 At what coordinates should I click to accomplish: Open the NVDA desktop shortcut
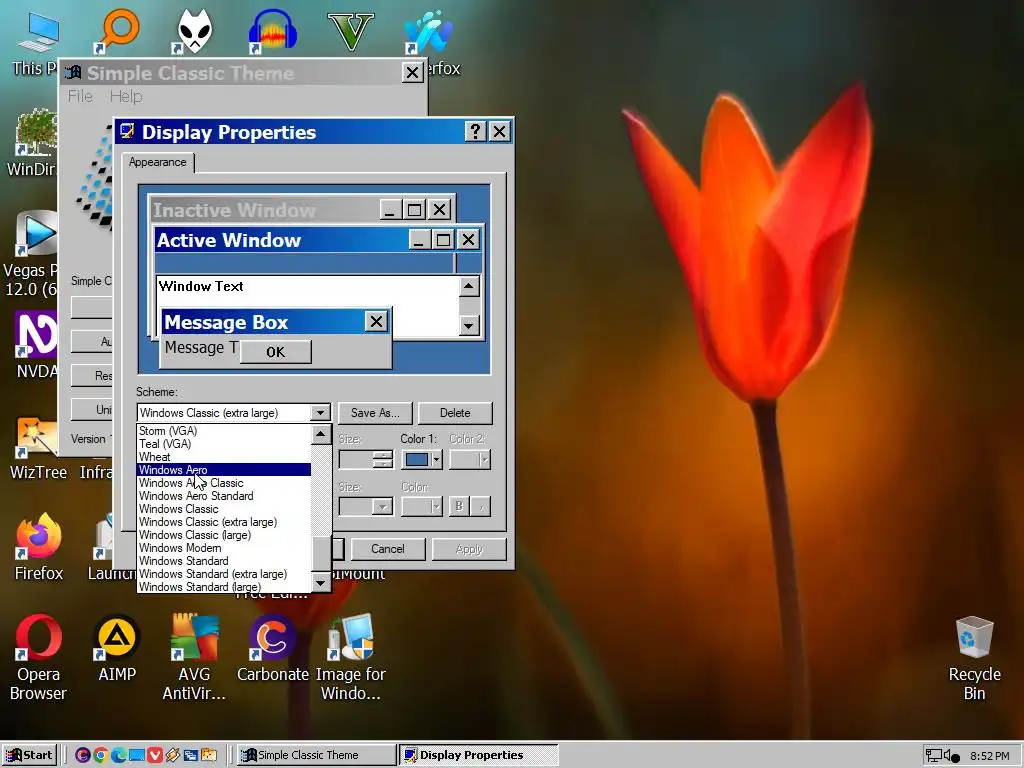pyautogui.click(x=35, y=334)
